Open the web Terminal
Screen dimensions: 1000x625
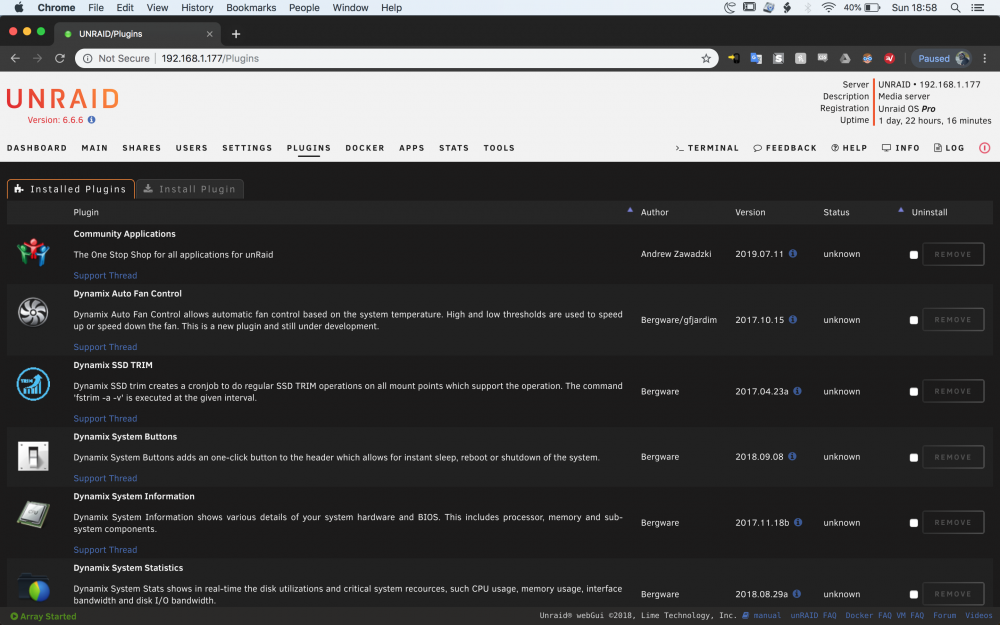pos(707,148)
